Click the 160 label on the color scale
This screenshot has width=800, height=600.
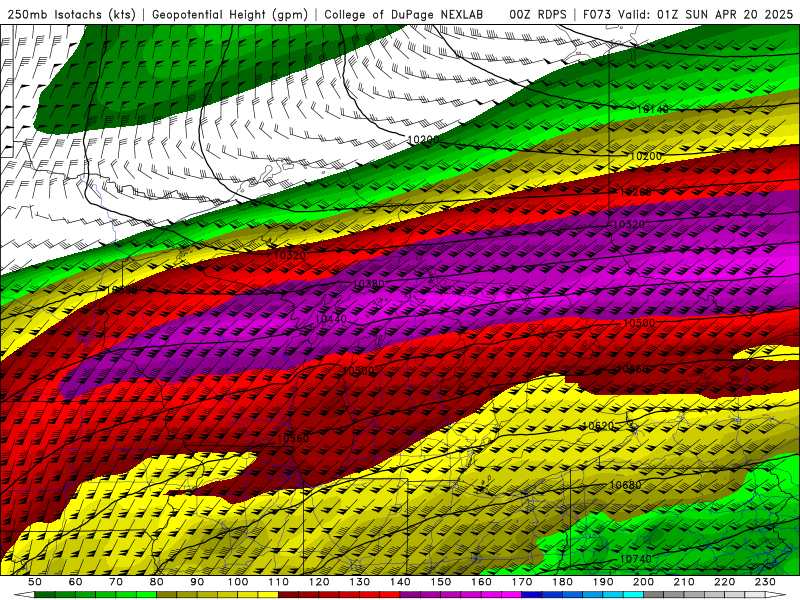tap(481, 582)
